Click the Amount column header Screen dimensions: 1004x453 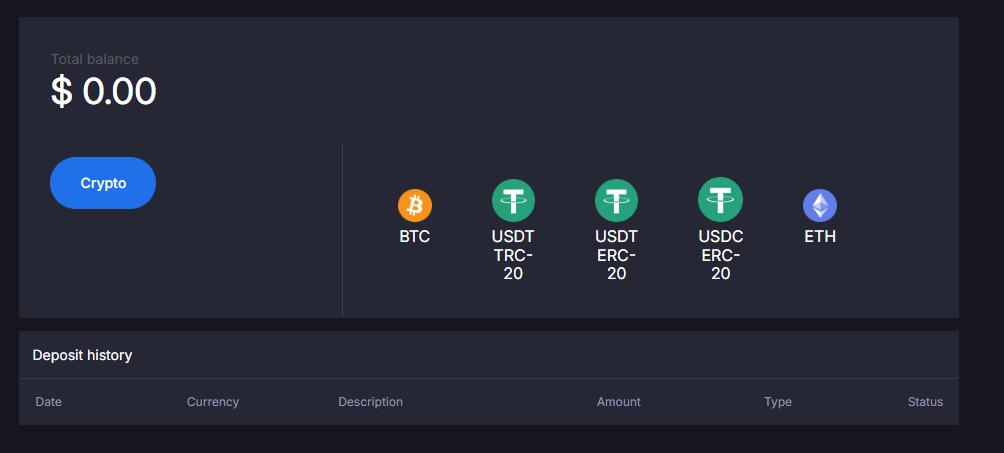tap(619, 402)
